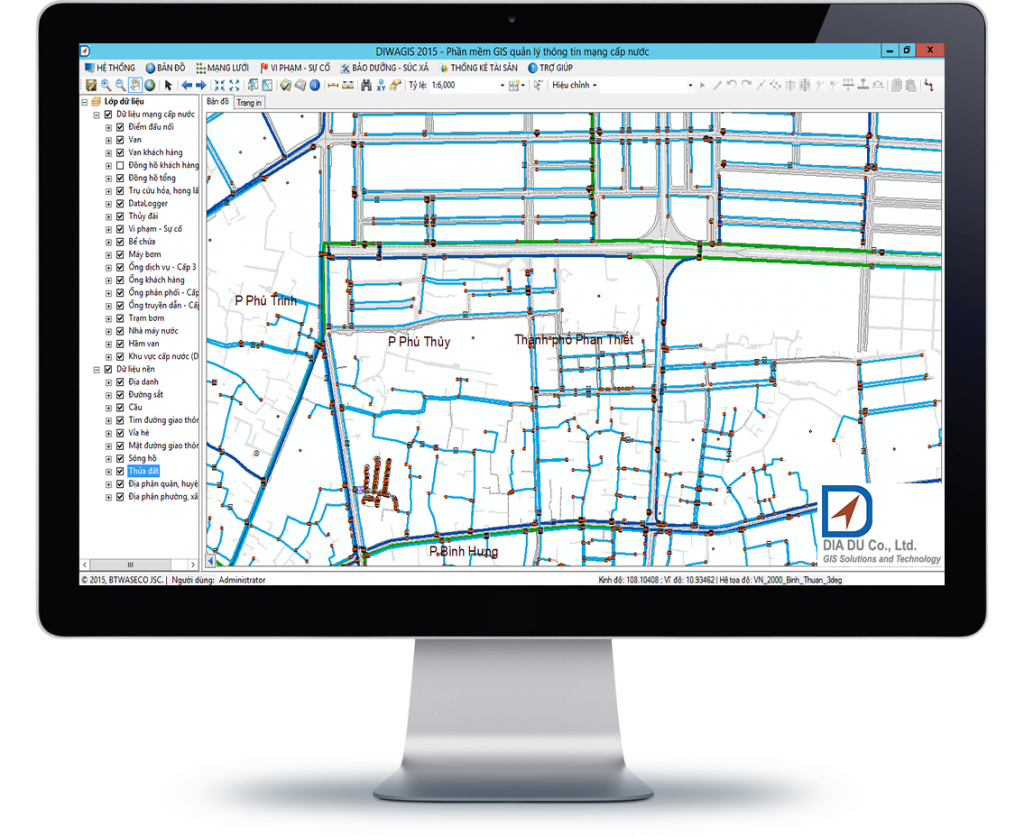Select the Hầm van layer name

(x=144, y=344)
